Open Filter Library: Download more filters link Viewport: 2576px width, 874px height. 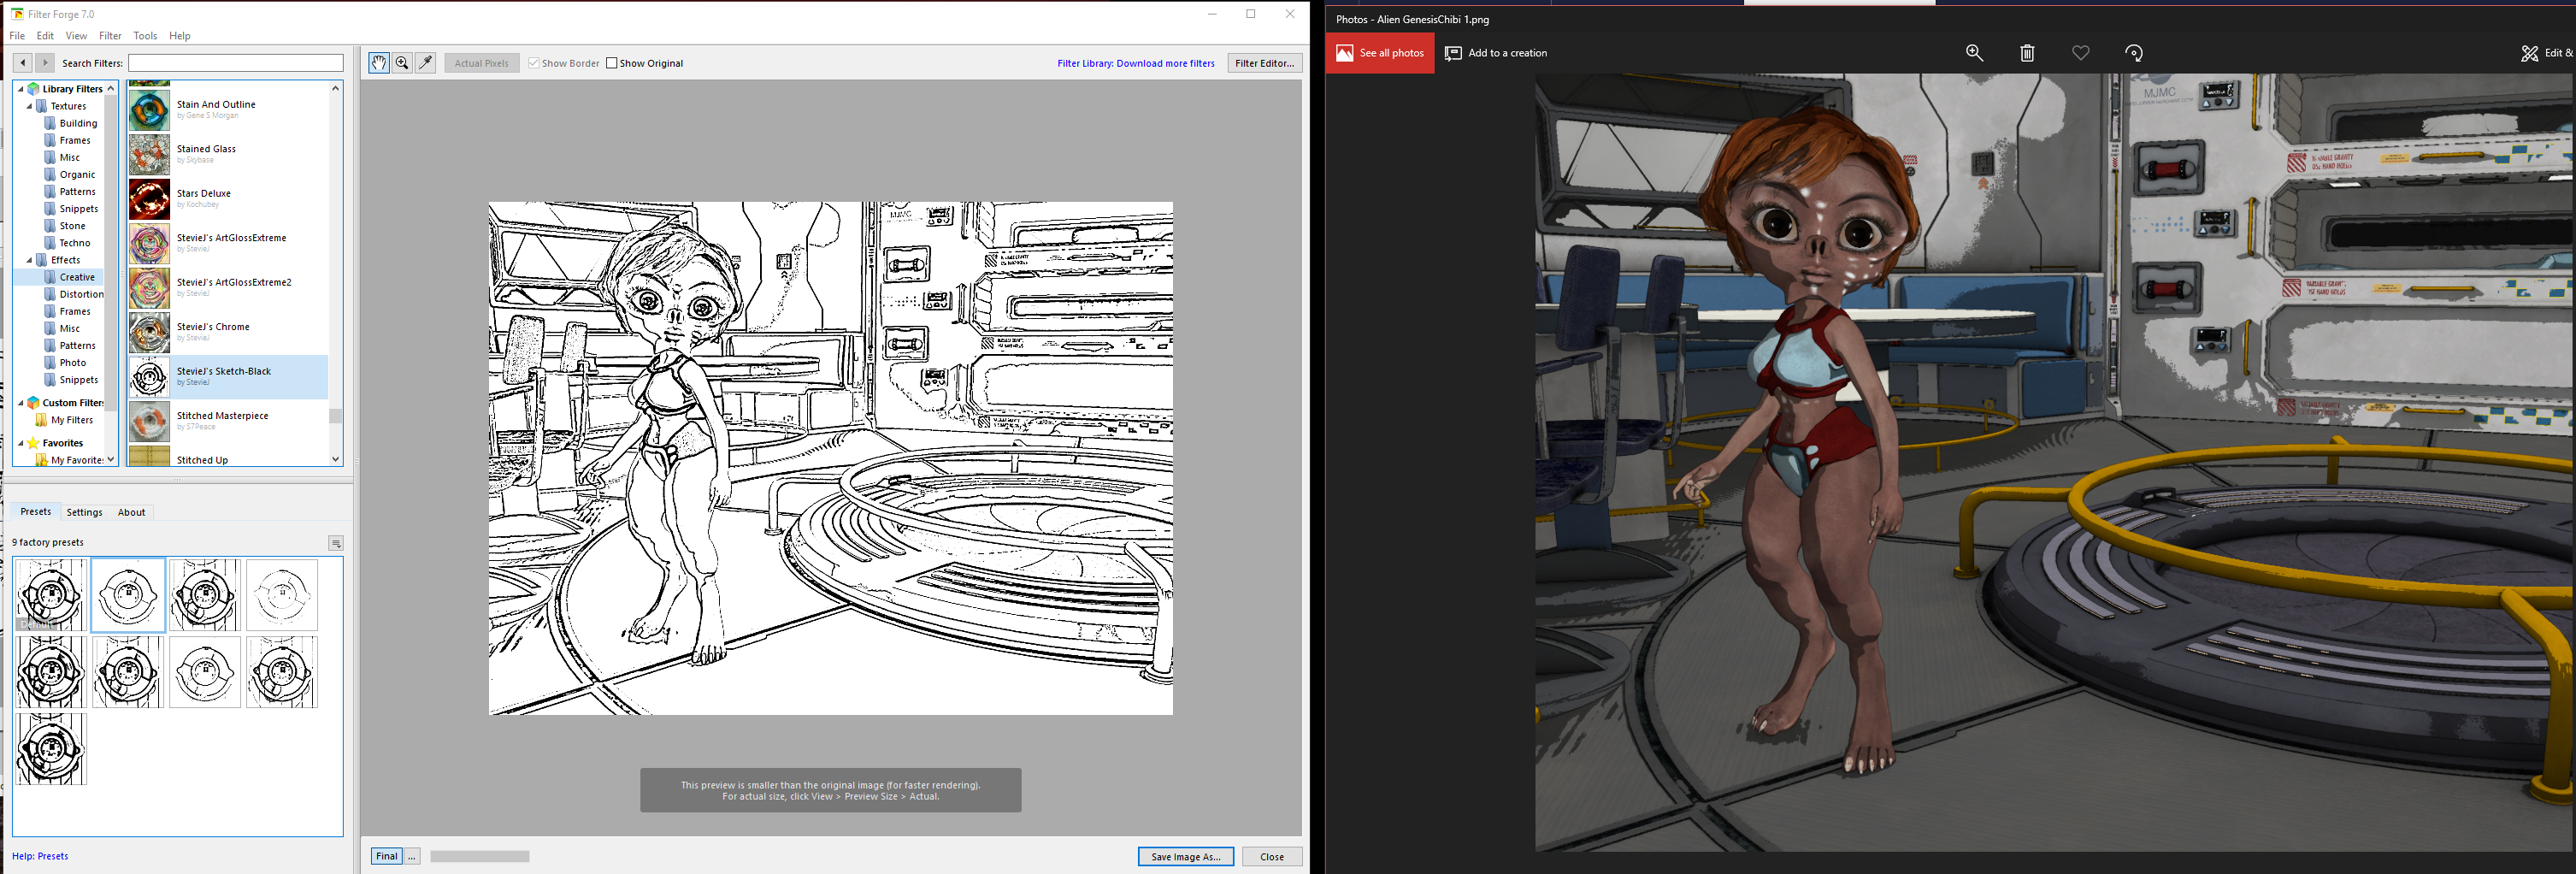[1136, 63]
